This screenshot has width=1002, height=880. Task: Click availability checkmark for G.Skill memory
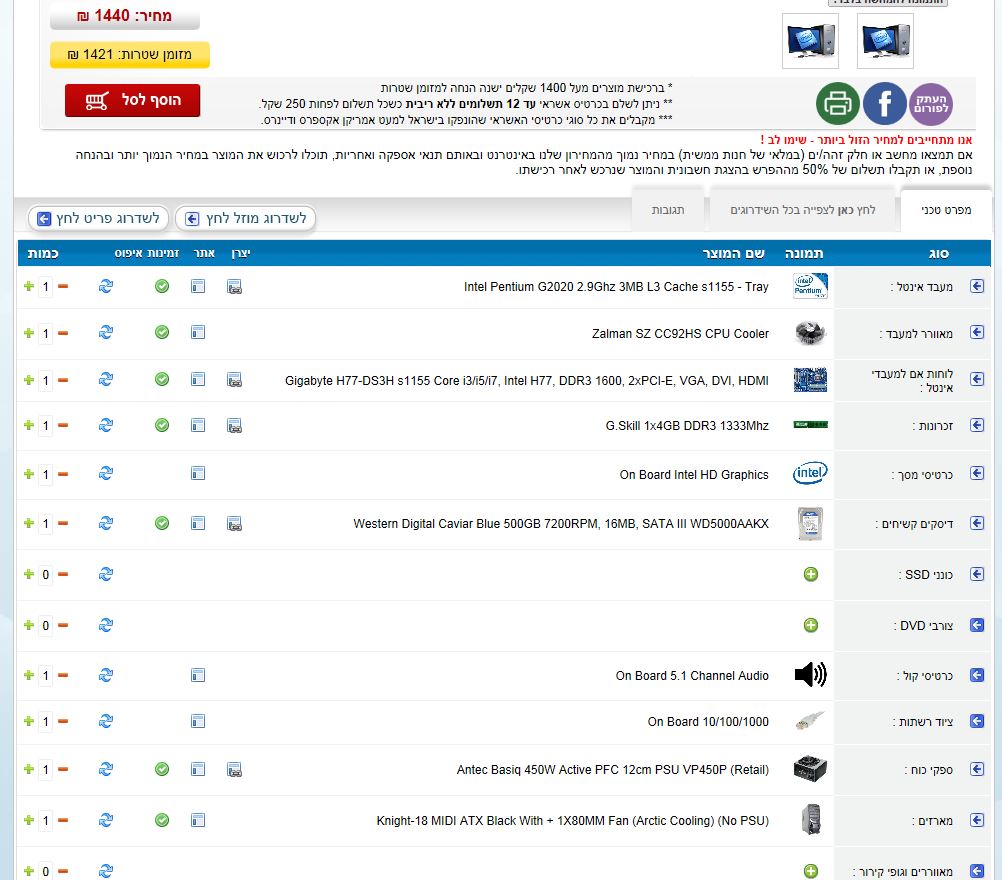coord(162,425)
